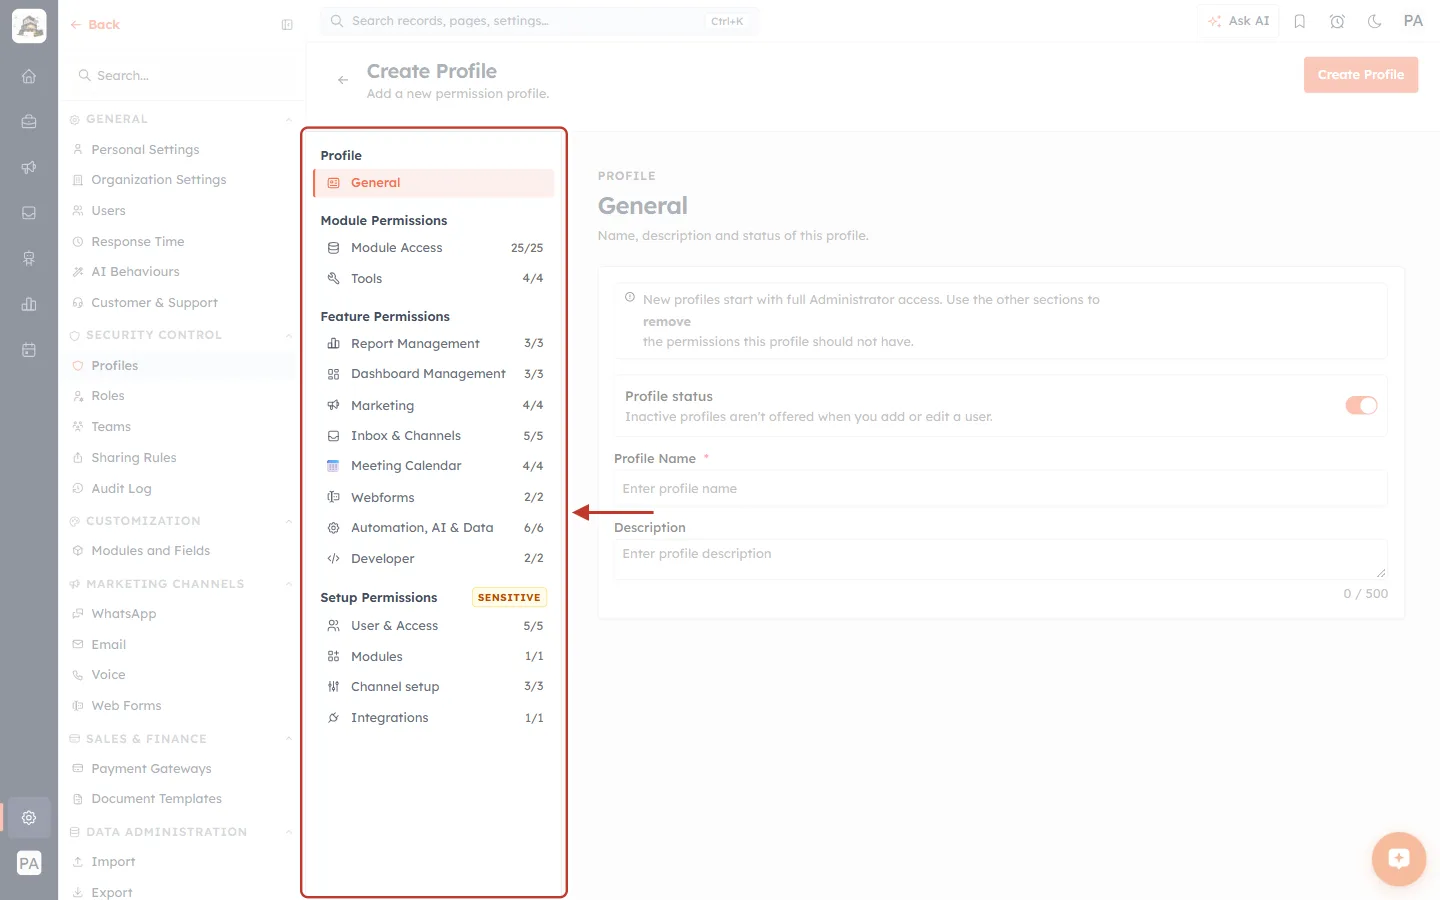Viewport: 1440px width, 900px height.
Task: Click the back arrow beside Create Profile title
Action: click(x=343, y=80)
